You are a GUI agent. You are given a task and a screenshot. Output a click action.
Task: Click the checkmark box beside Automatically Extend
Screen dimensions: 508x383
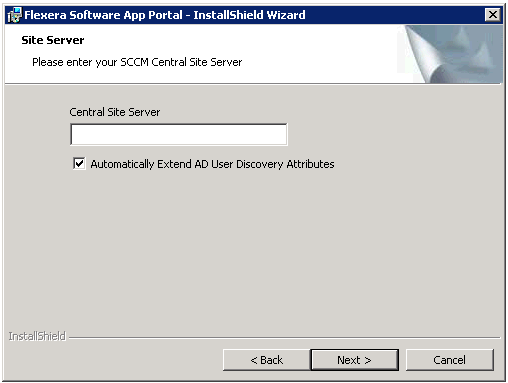[79, 164]
